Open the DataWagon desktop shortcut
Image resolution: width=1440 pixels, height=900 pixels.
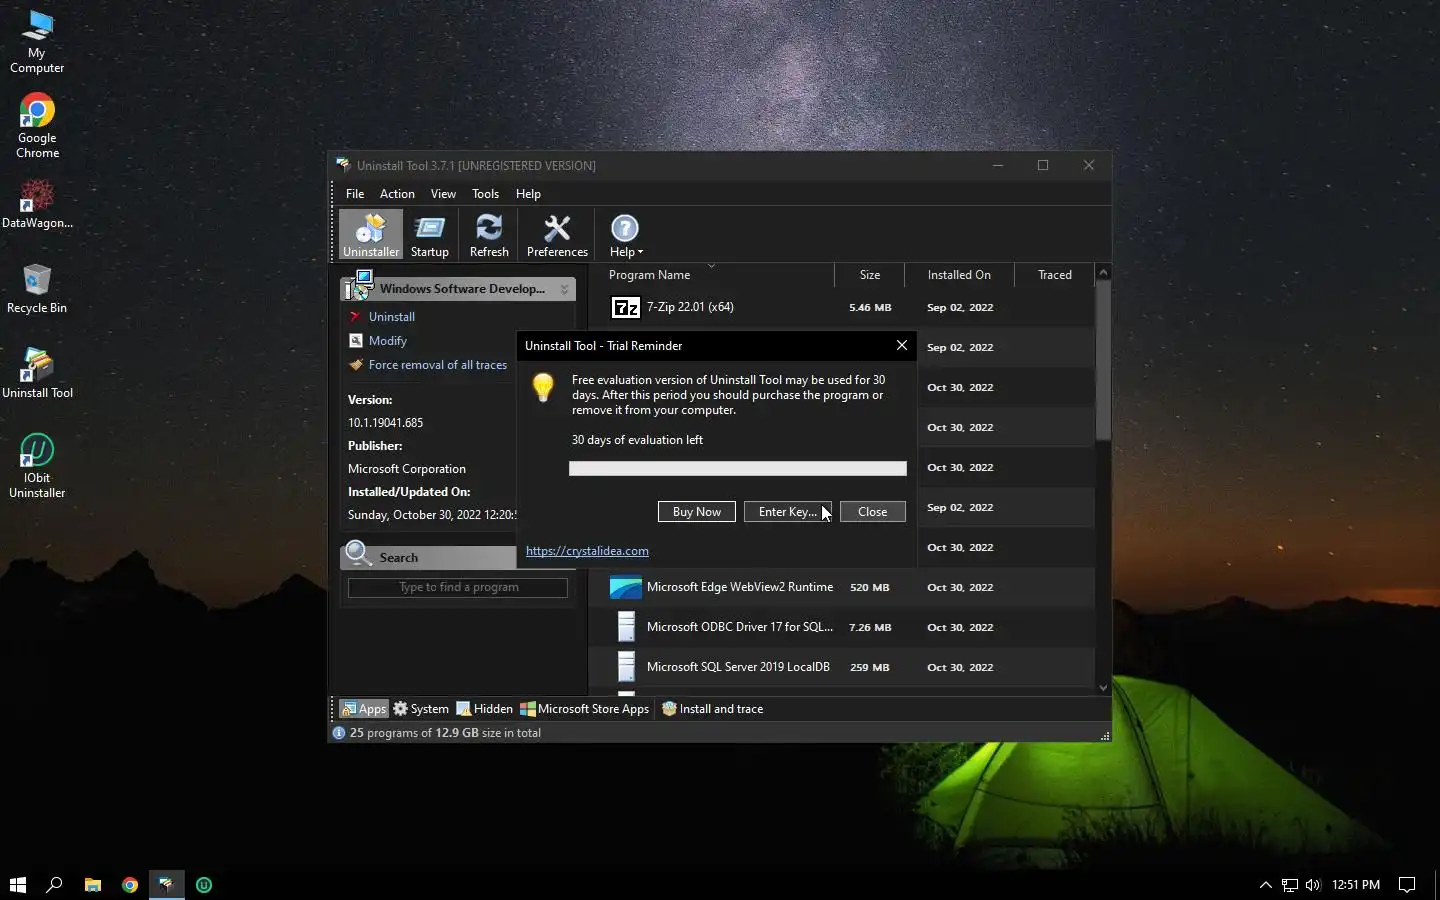point(37,204)
